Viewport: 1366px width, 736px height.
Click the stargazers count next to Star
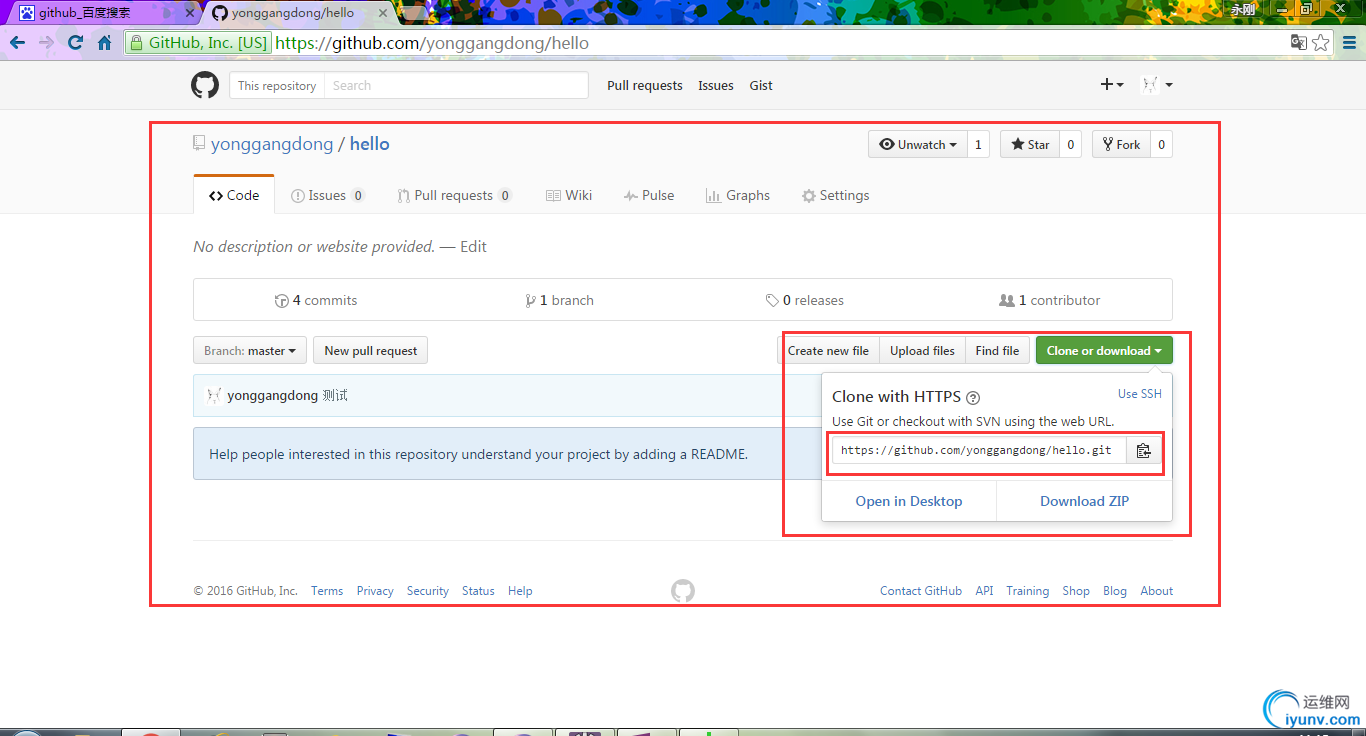1070,145
